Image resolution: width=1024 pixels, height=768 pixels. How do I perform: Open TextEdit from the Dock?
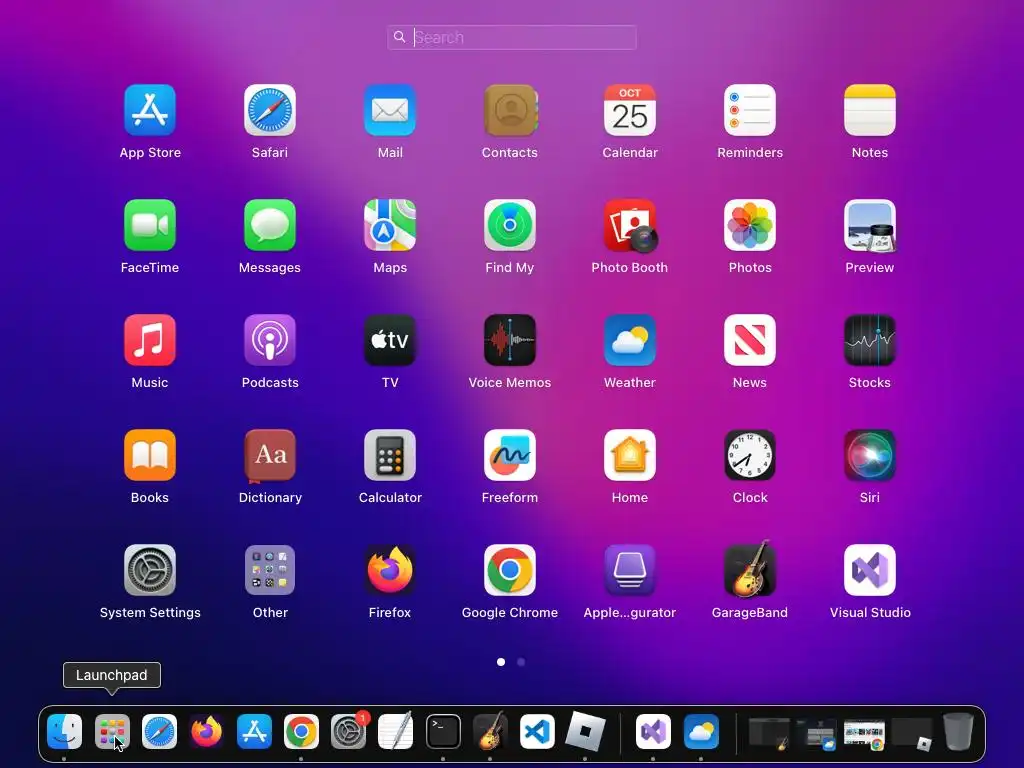396,731
